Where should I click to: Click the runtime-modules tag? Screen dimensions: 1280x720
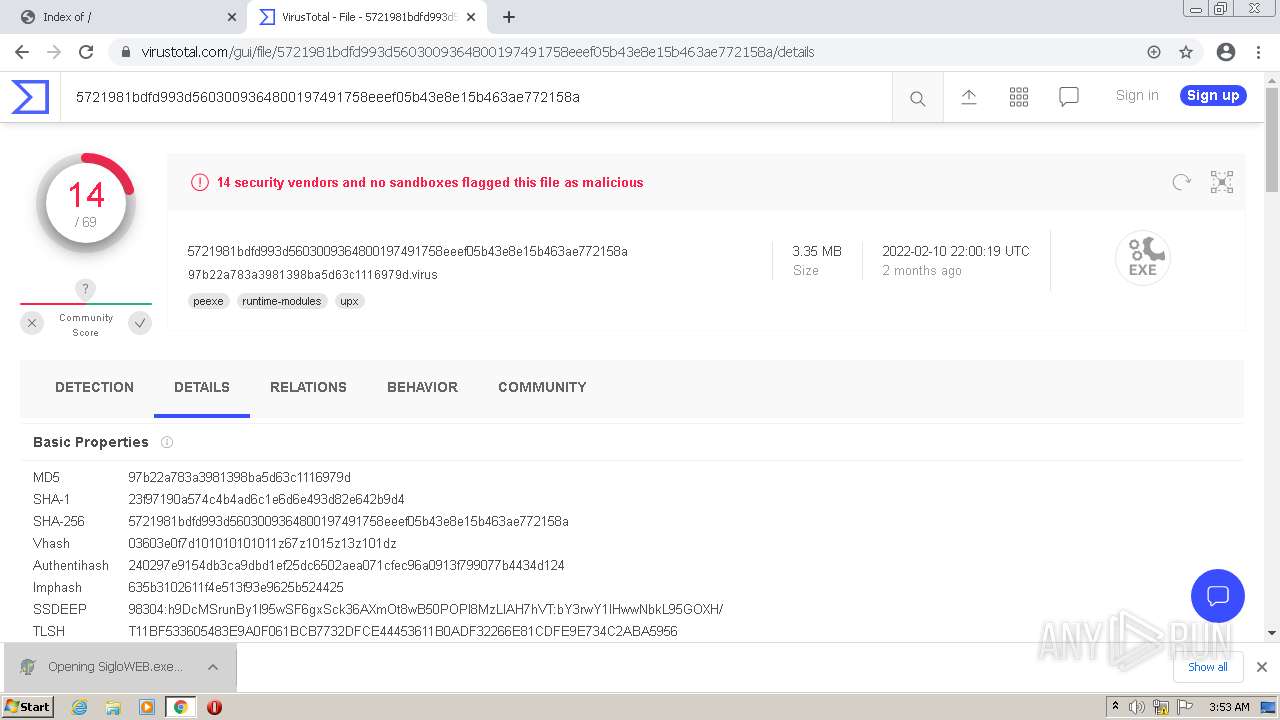click(282, 301)
